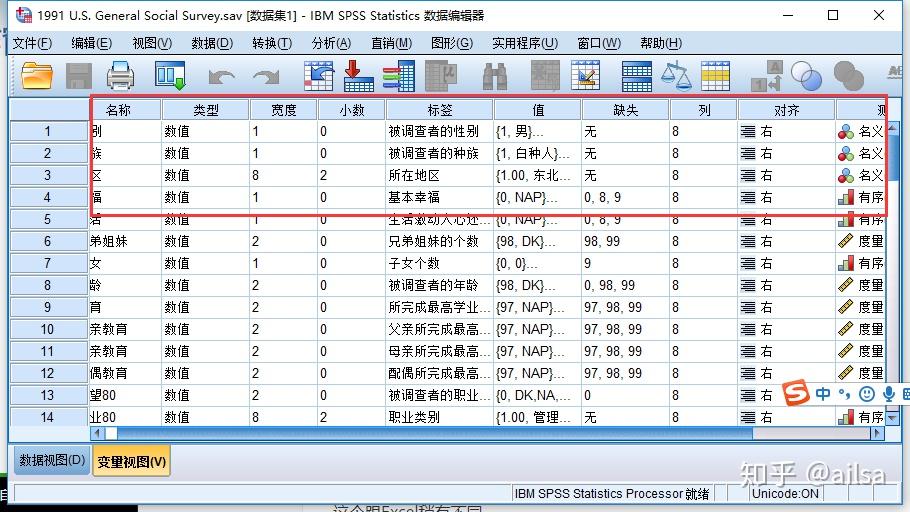Click the vertical scrollbar down arrow

click(892, 417)
